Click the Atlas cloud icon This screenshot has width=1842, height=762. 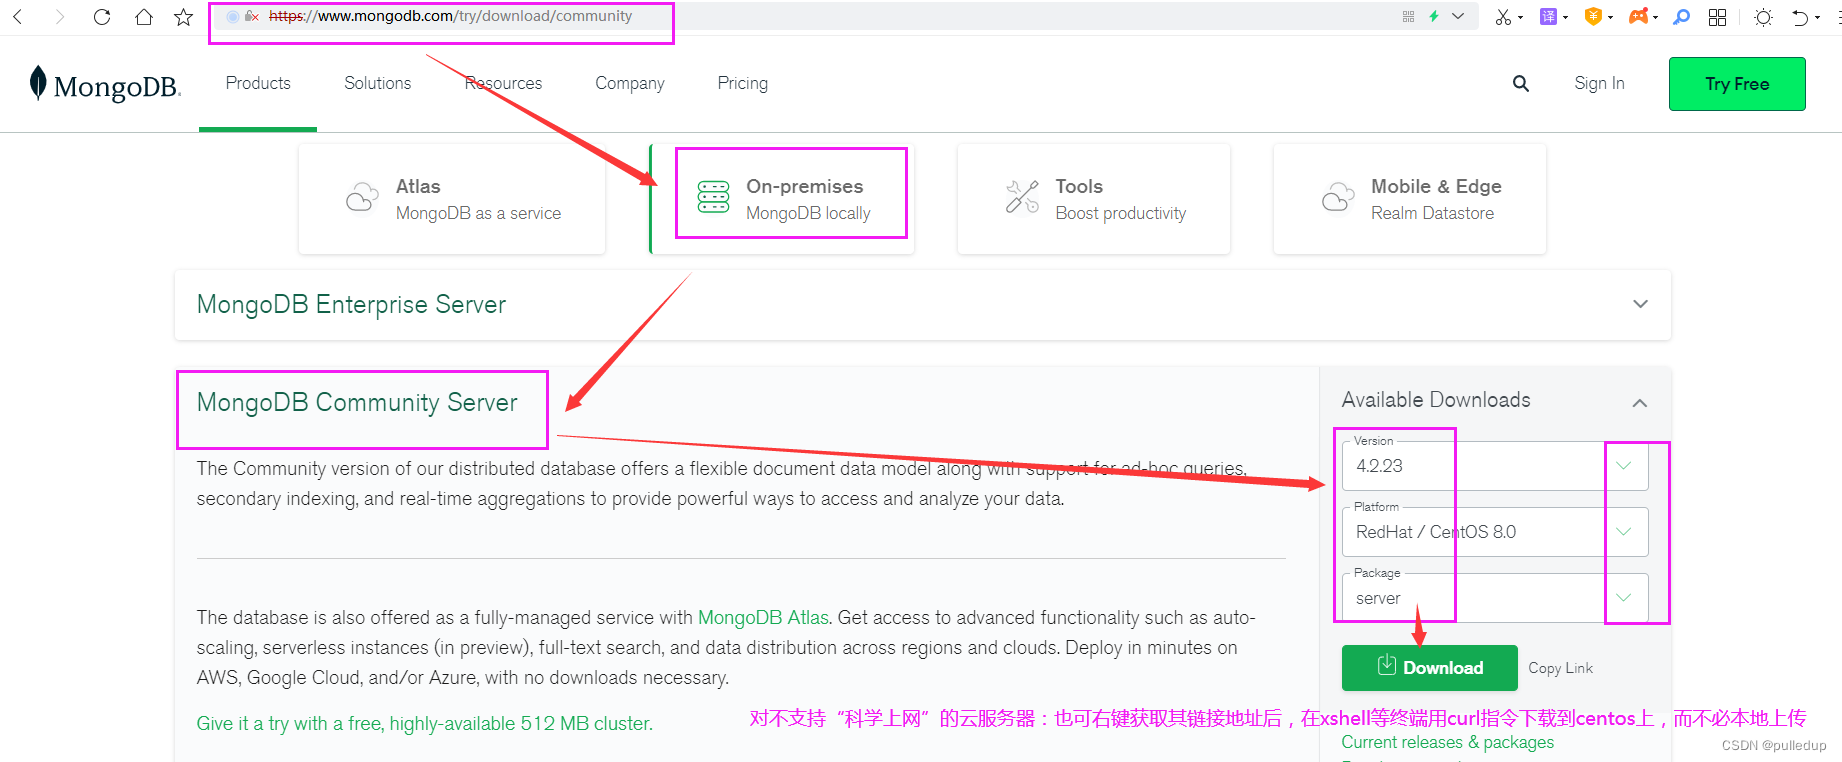pos(362,197)
